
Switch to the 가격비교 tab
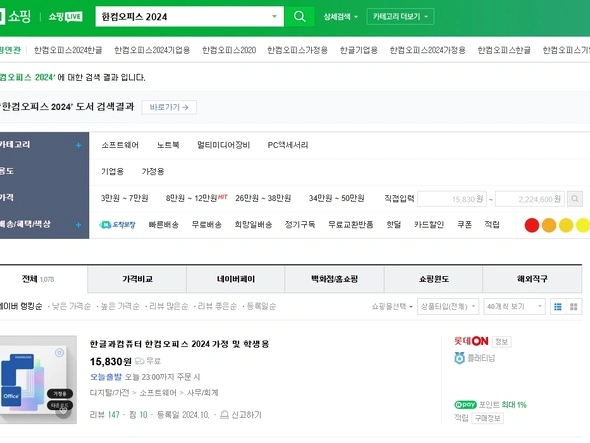tap(137, 279)
